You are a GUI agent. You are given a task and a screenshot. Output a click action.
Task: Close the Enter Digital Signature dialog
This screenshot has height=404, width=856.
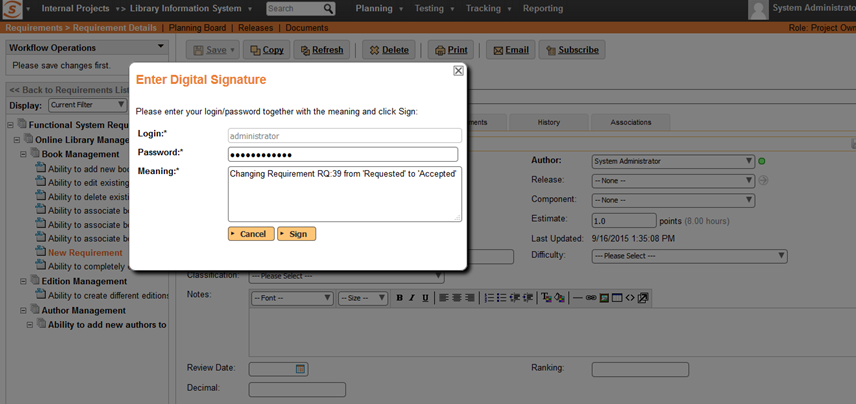coord(458,71)
